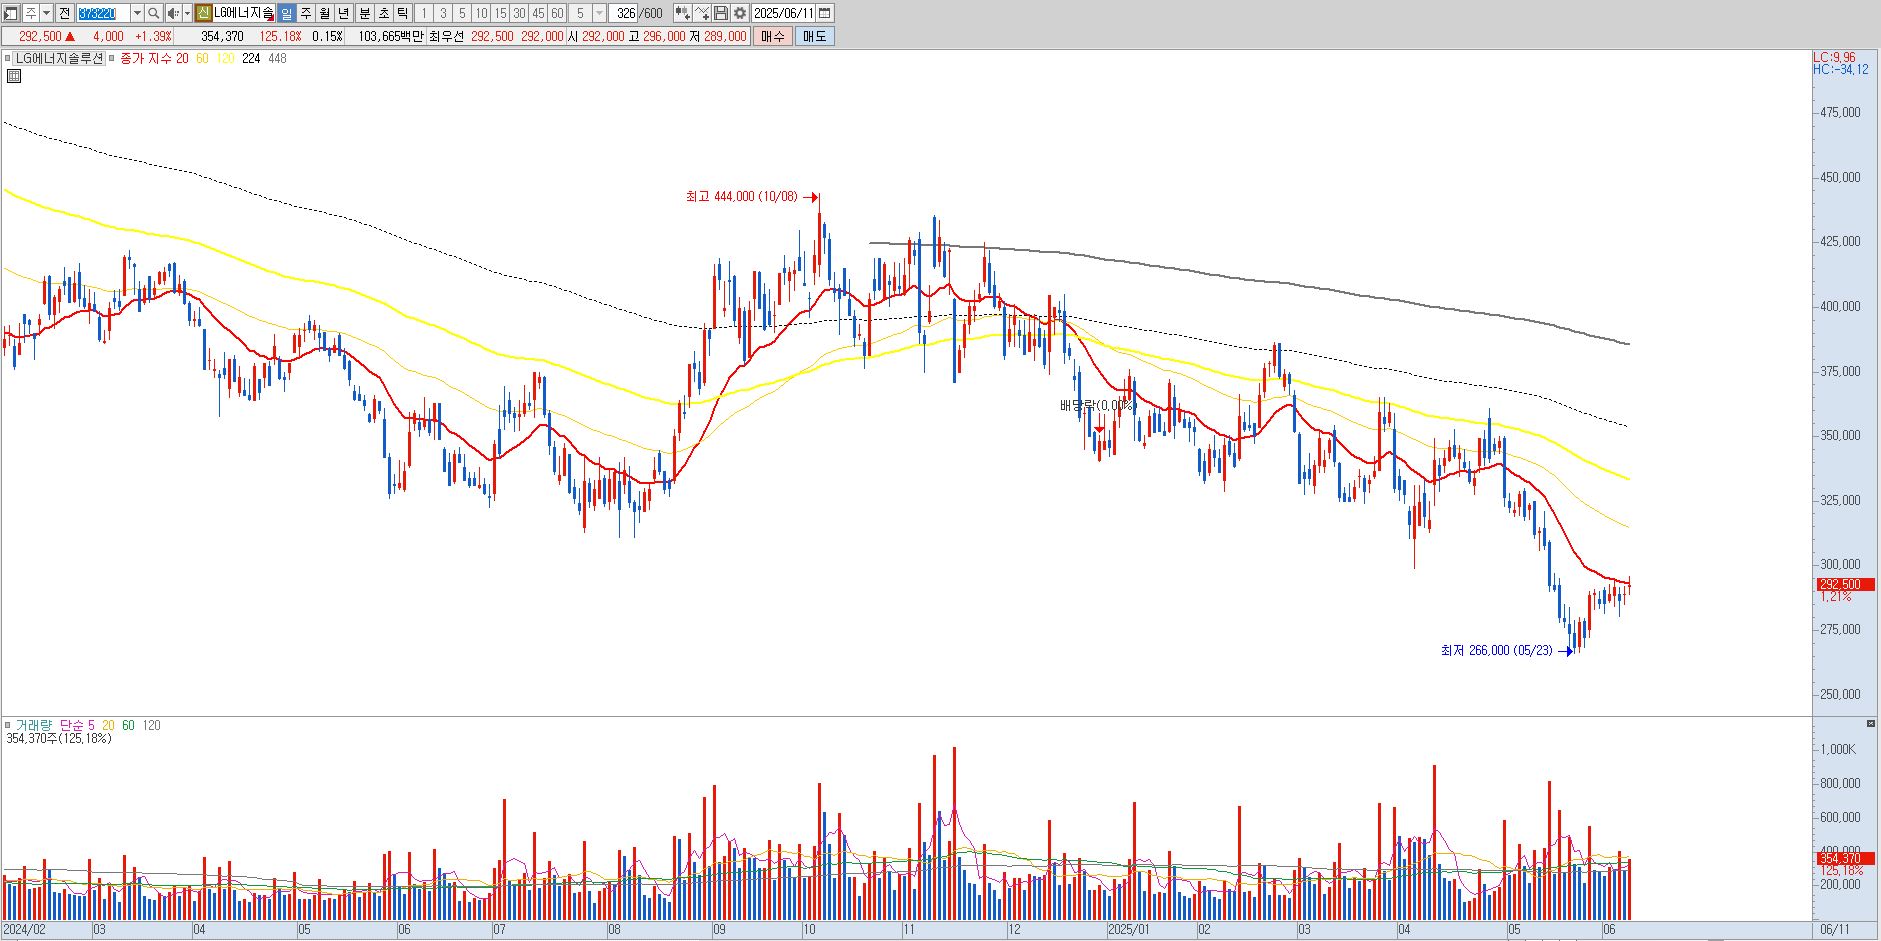Click small square marker before LG에너지솔루션 label
The image size is (1881, 941).
[7, 58]
